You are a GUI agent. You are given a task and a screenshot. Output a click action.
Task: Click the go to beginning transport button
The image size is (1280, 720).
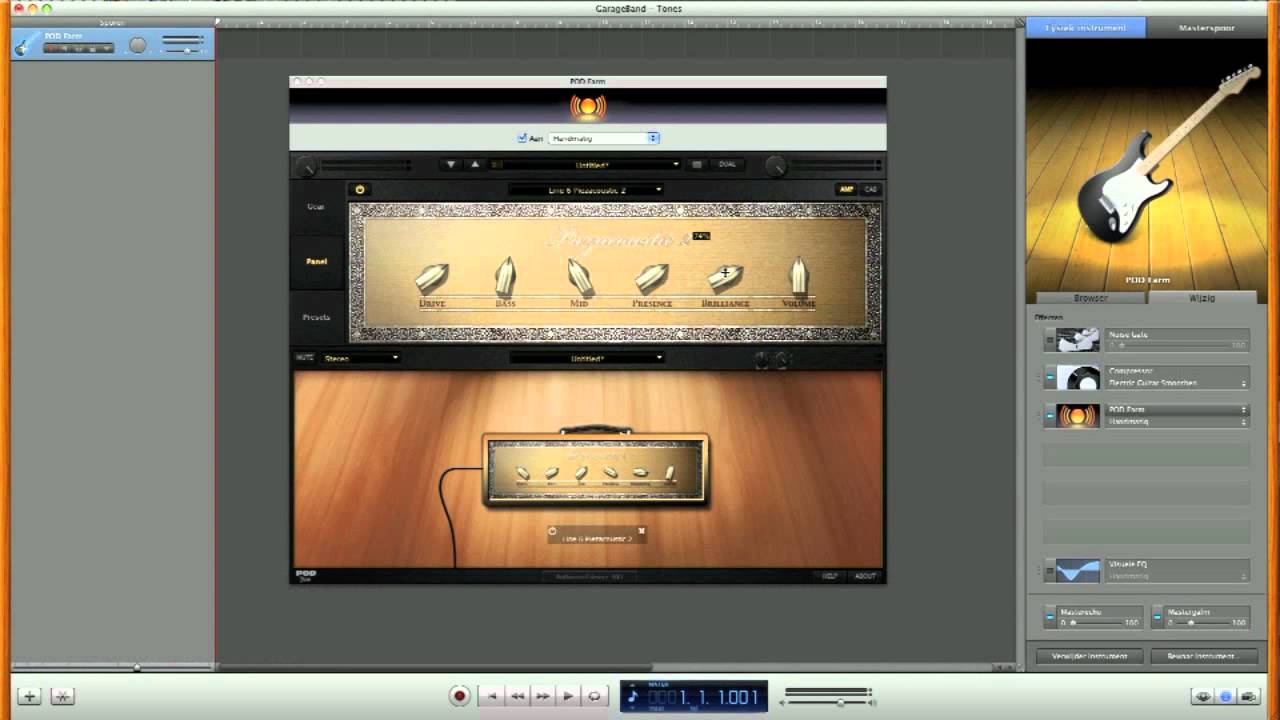[x=491, y=696]
